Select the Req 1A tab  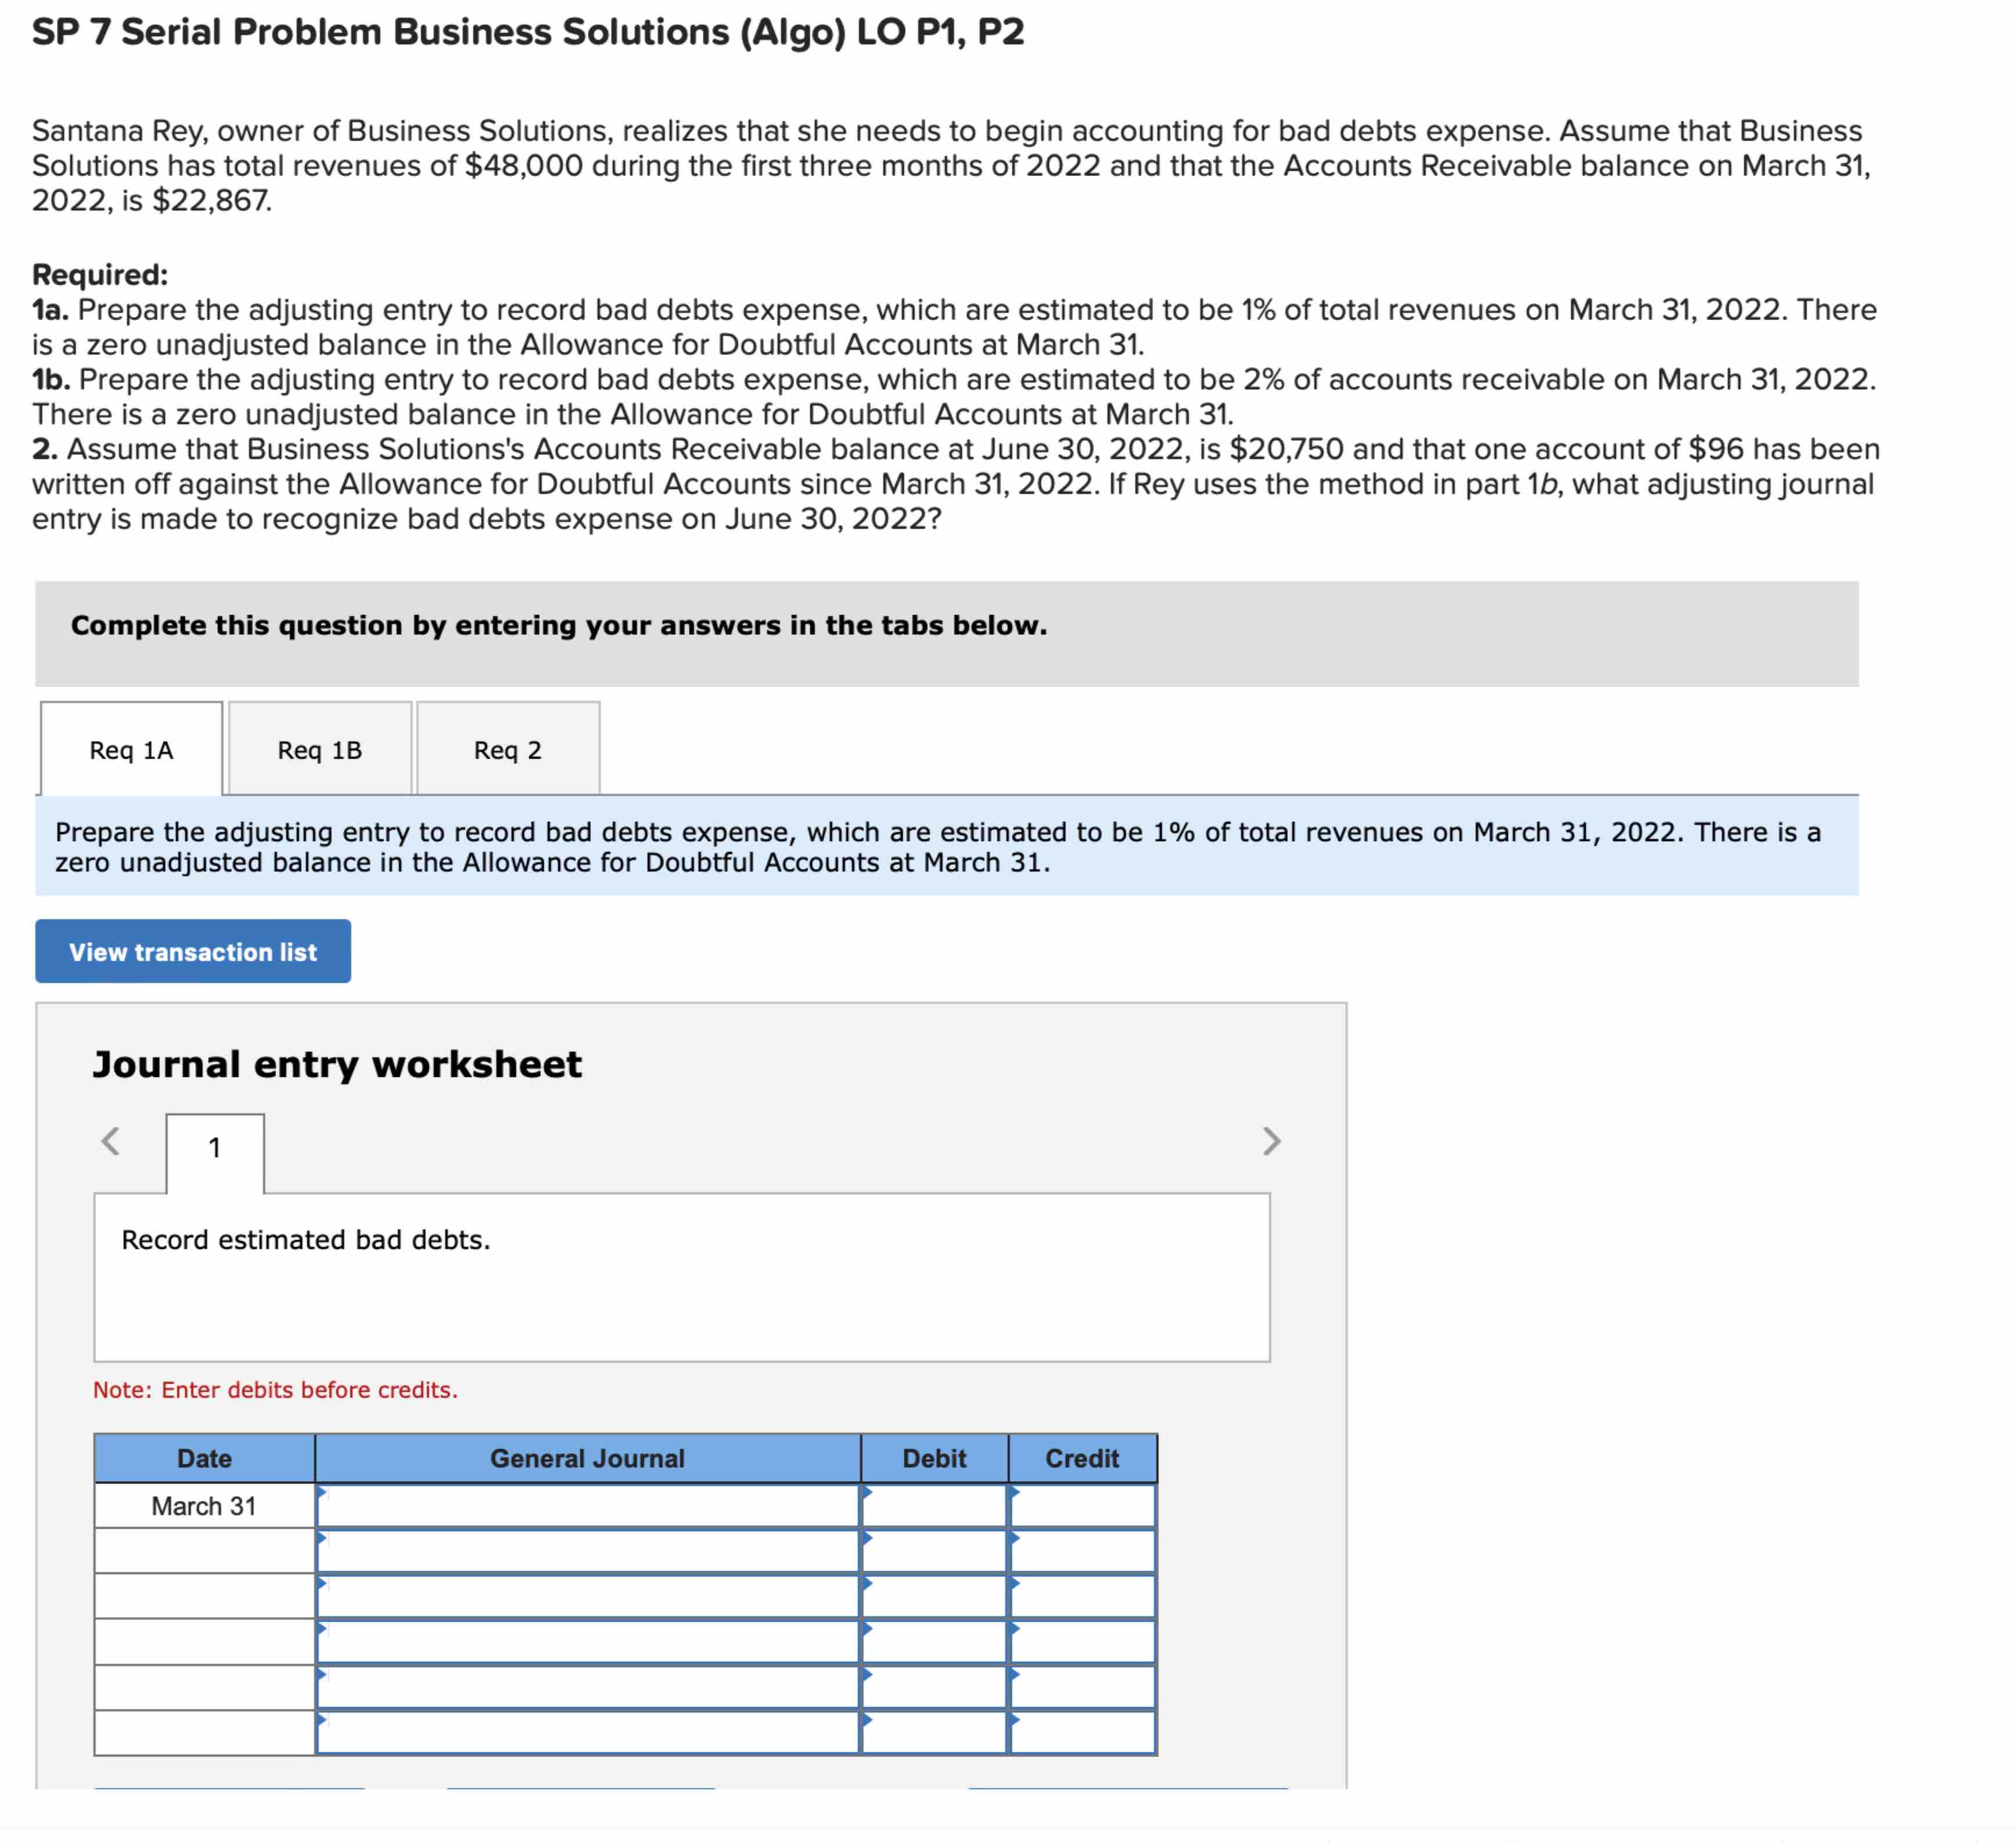click(129, 749)
